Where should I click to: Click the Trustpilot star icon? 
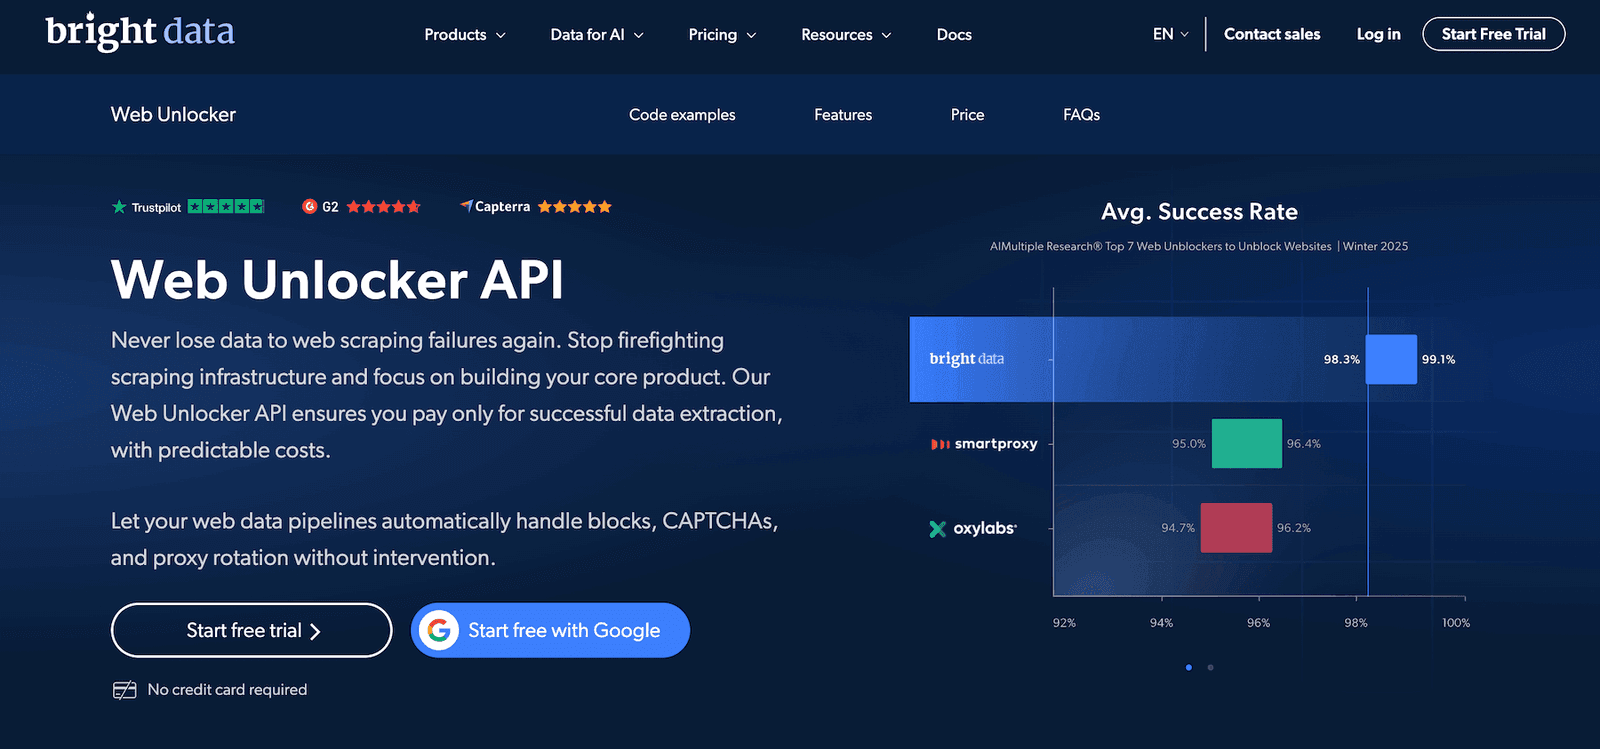click(x=120, y=207)
